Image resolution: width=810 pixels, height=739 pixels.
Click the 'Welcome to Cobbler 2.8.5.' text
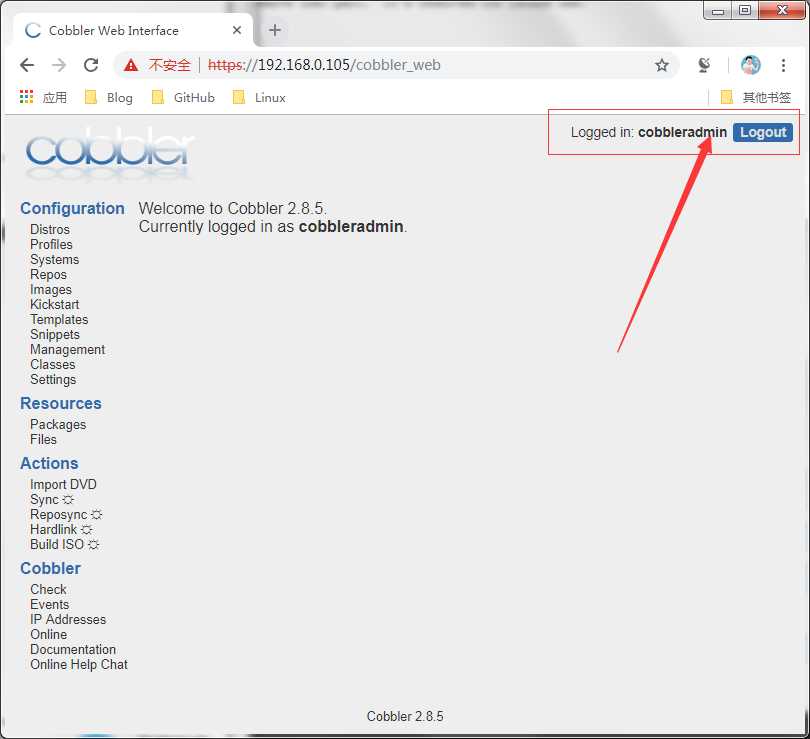pyautogui.click(x=232, y=208)
